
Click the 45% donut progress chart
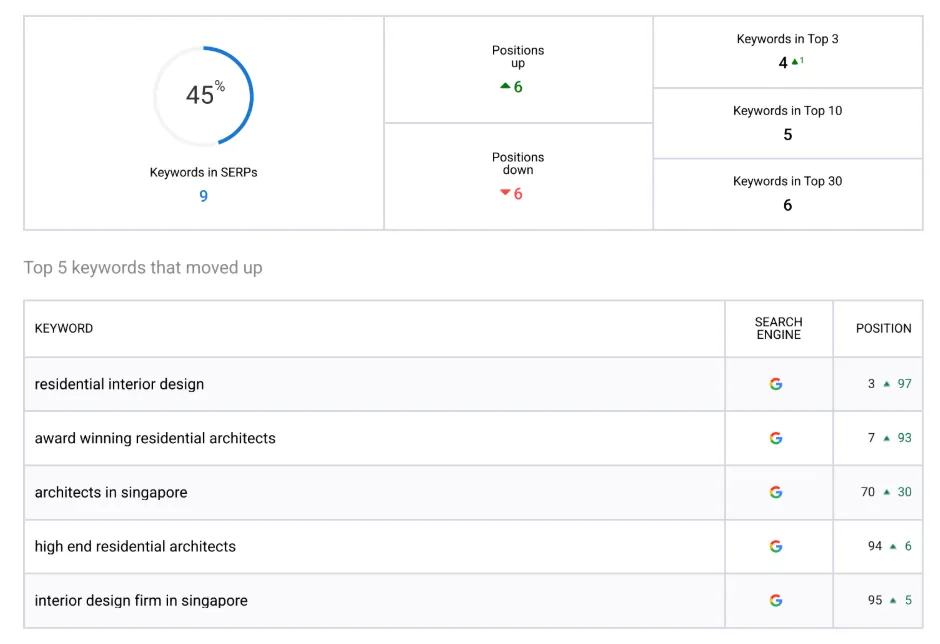(203, 95)
